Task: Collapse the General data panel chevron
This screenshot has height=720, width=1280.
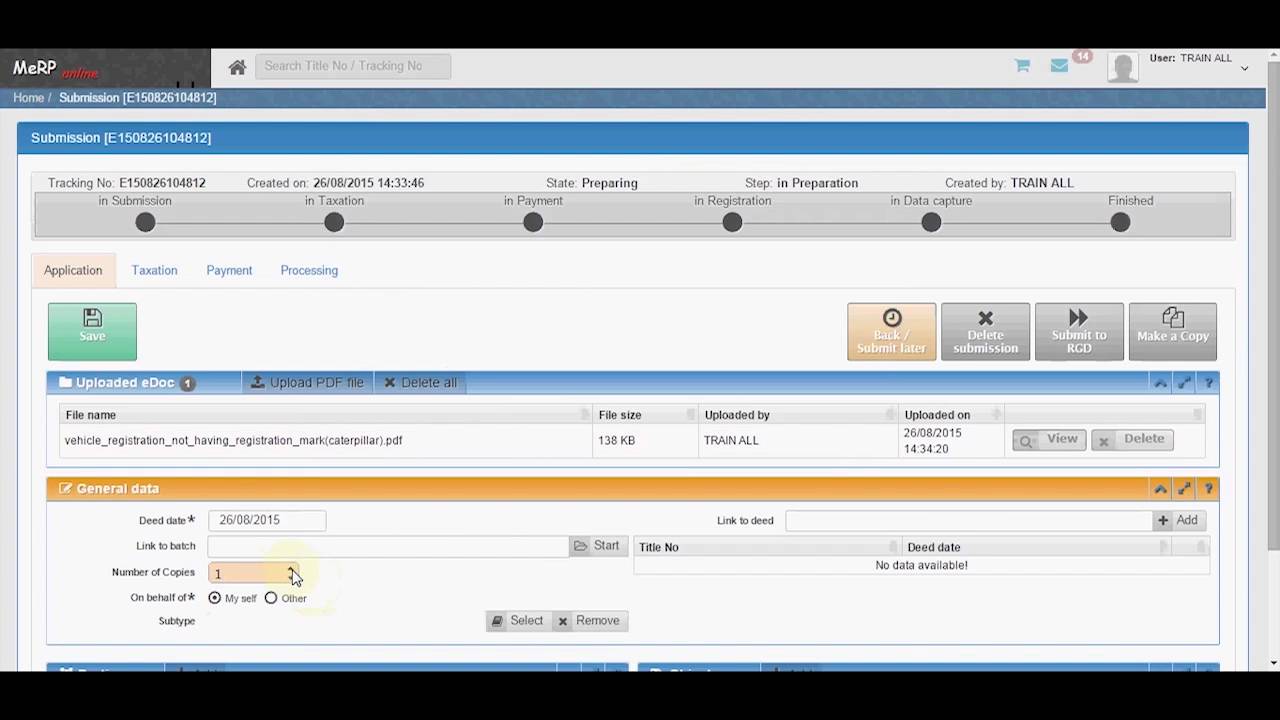Action: point(1160,489)
